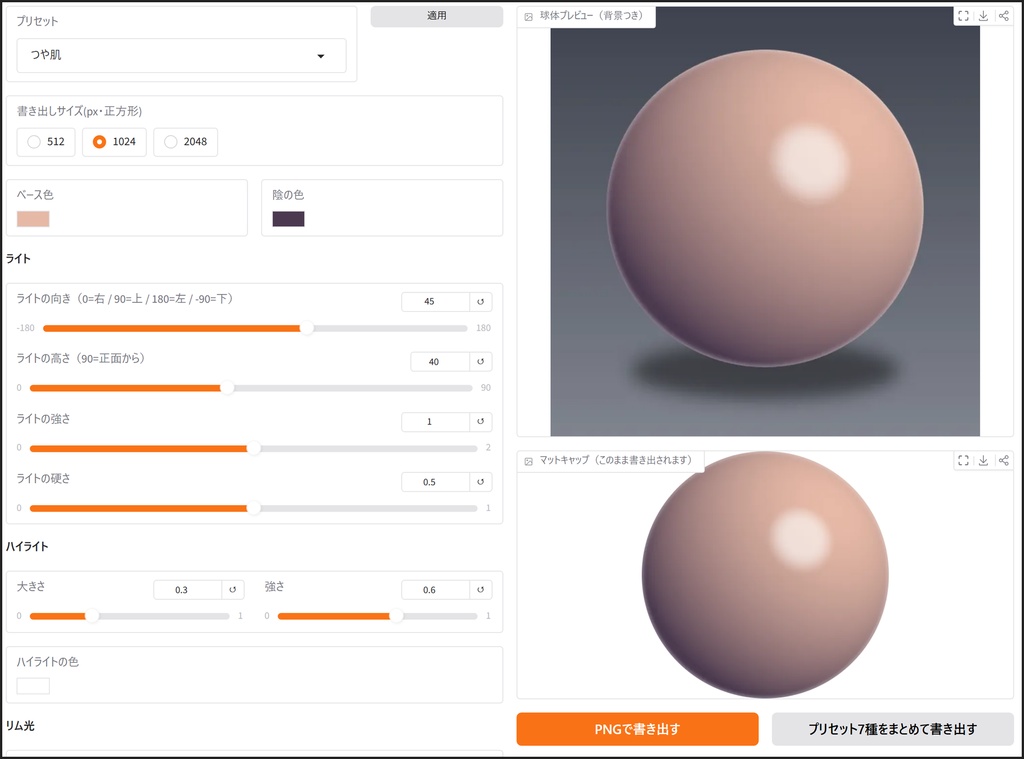Image resolution: width=1024 pixels, height=759 pixels.
Task: Focus the ライトの硬さ number field
Action: click(x=436, y=482)
